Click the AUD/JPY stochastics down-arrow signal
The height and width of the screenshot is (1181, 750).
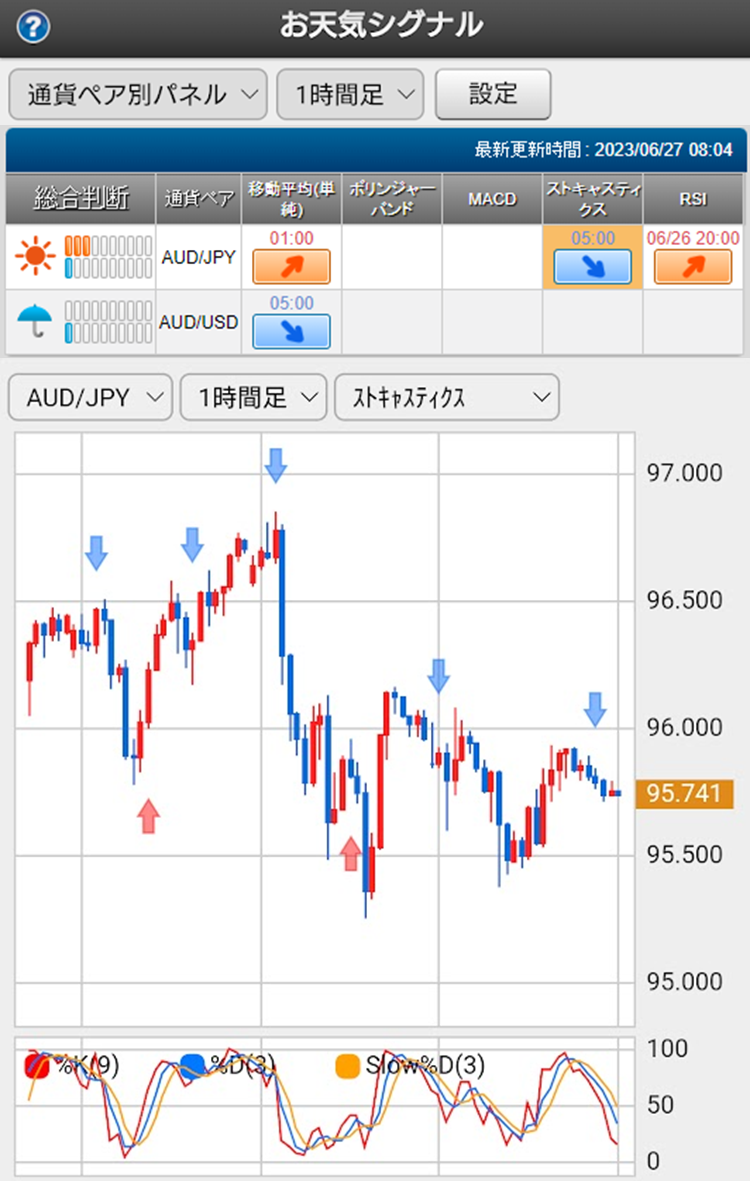point(593,267)
